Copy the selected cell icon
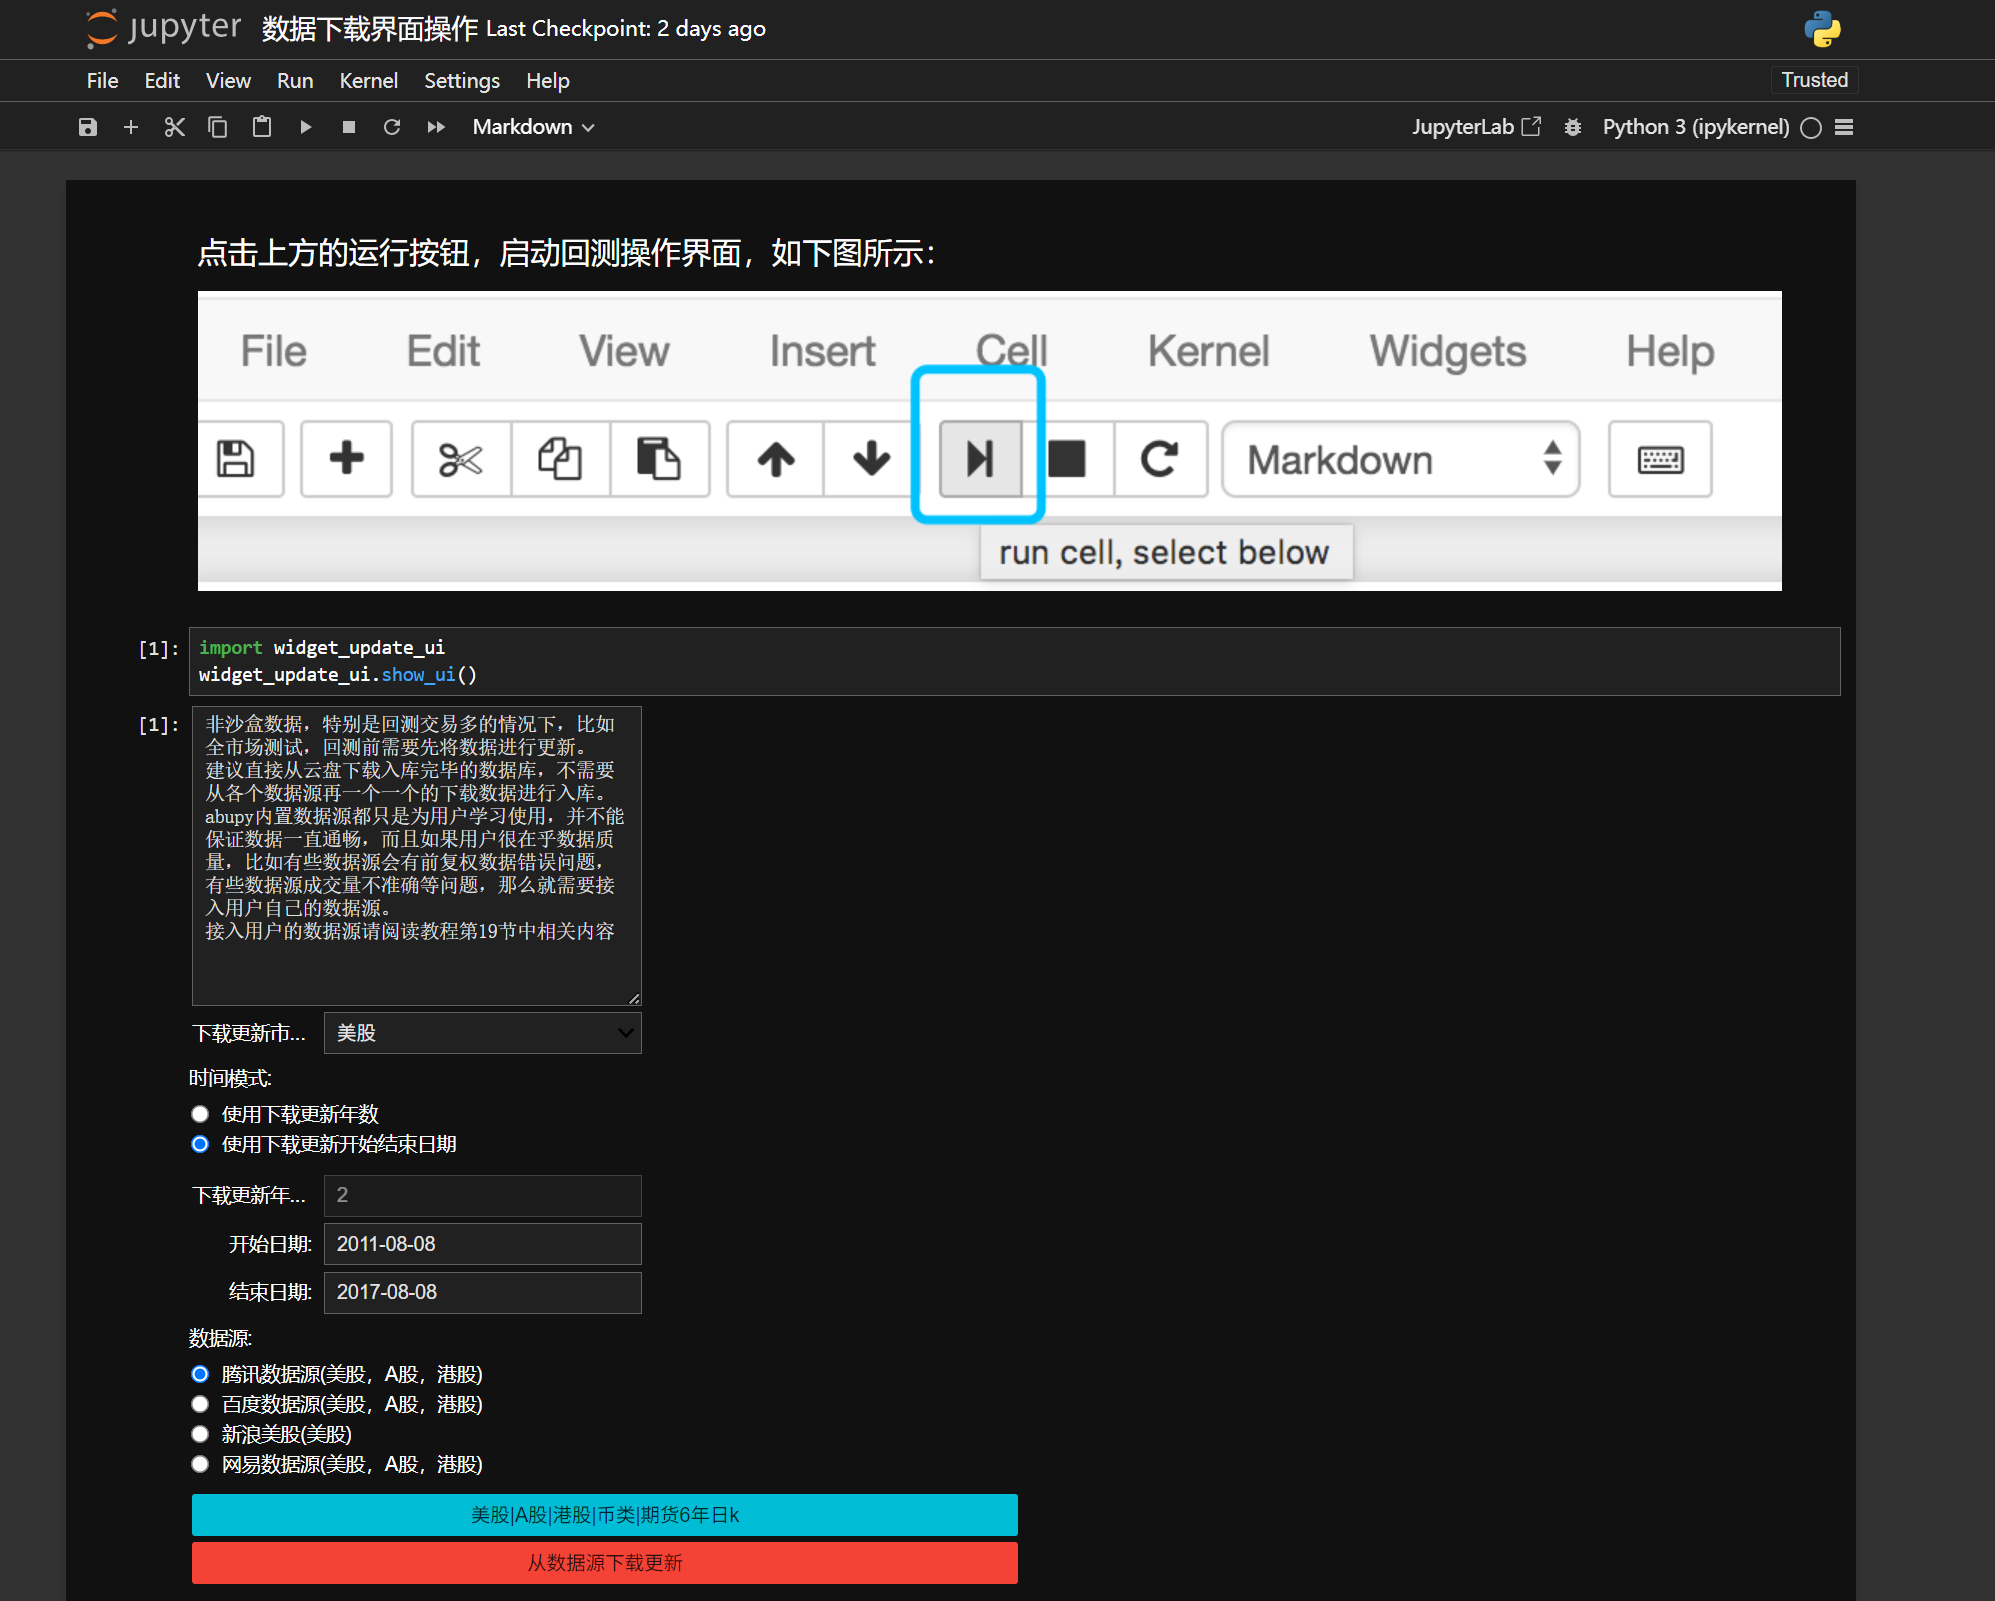This screenshot has width=1995, height=1601. [217, 127]
